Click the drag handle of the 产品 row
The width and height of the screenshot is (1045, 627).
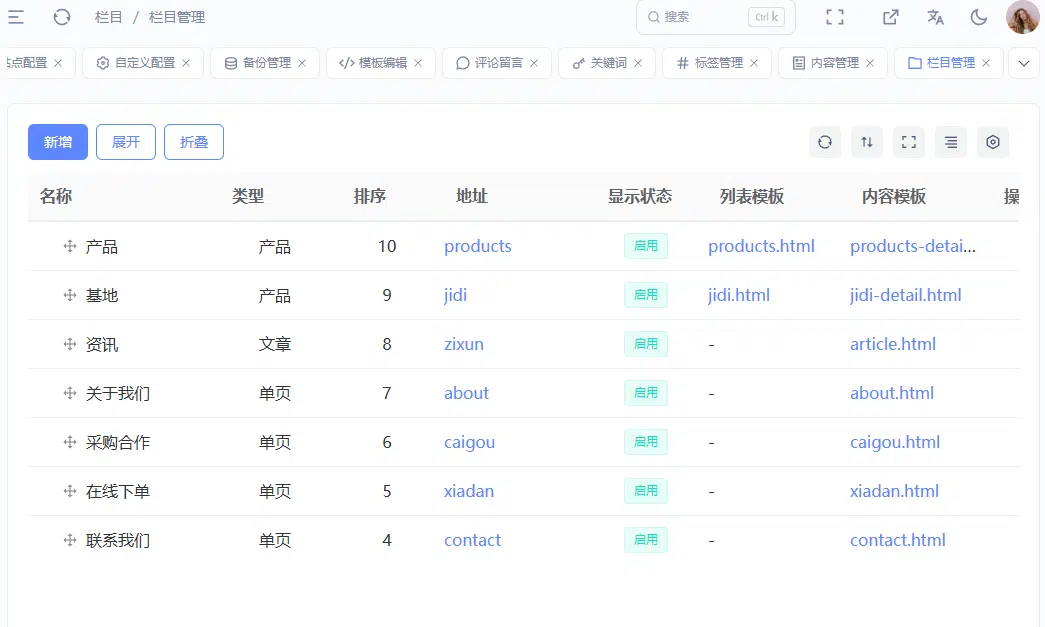70,246
